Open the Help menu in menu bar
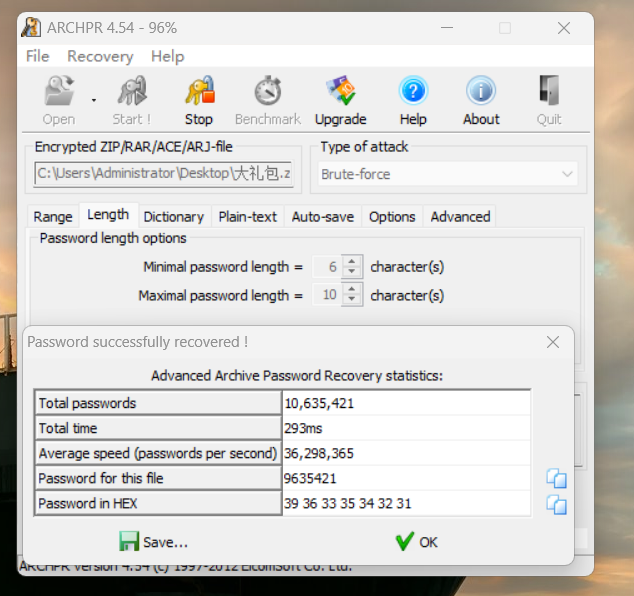 pyautogui.click(x=167, y=56)
